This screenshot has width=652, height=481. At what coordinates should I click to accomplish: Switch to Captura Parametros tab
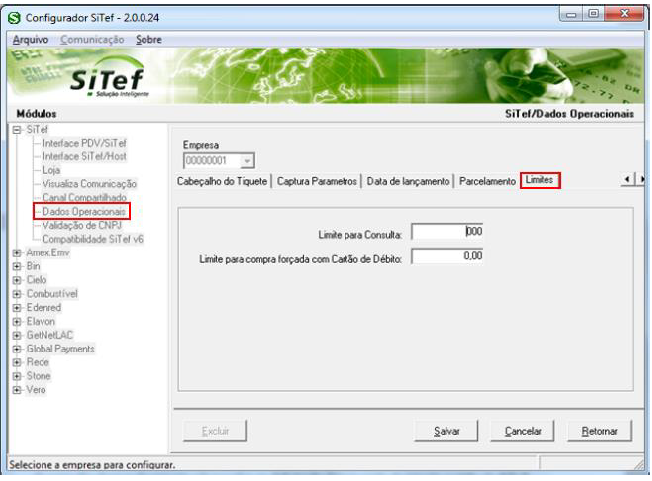[x=317, y=181]
